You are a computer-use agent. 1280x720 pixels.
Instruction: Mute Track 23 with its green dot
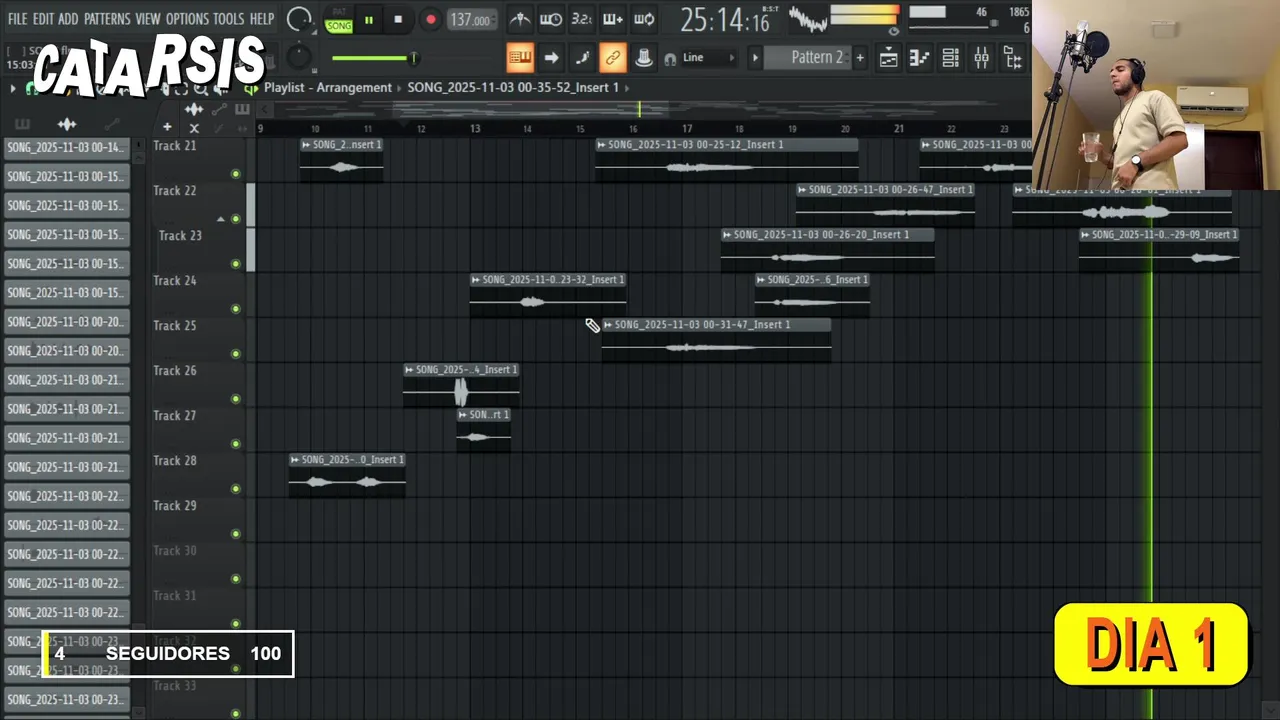tap(236, 264)
